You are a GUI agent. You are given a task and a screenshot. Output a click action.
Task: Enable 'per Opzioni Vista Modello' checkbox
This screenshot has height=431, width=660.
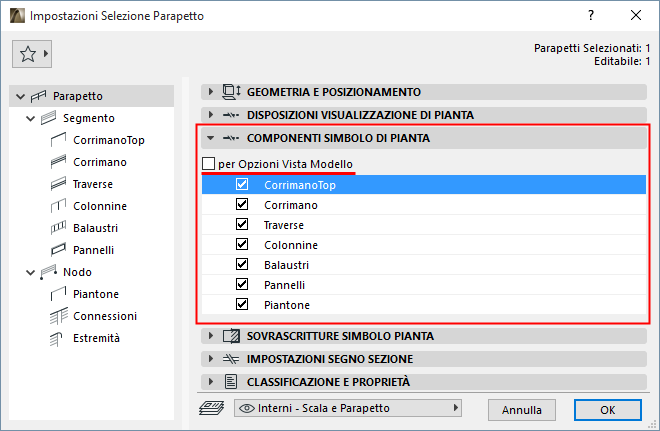click(208, 164)
